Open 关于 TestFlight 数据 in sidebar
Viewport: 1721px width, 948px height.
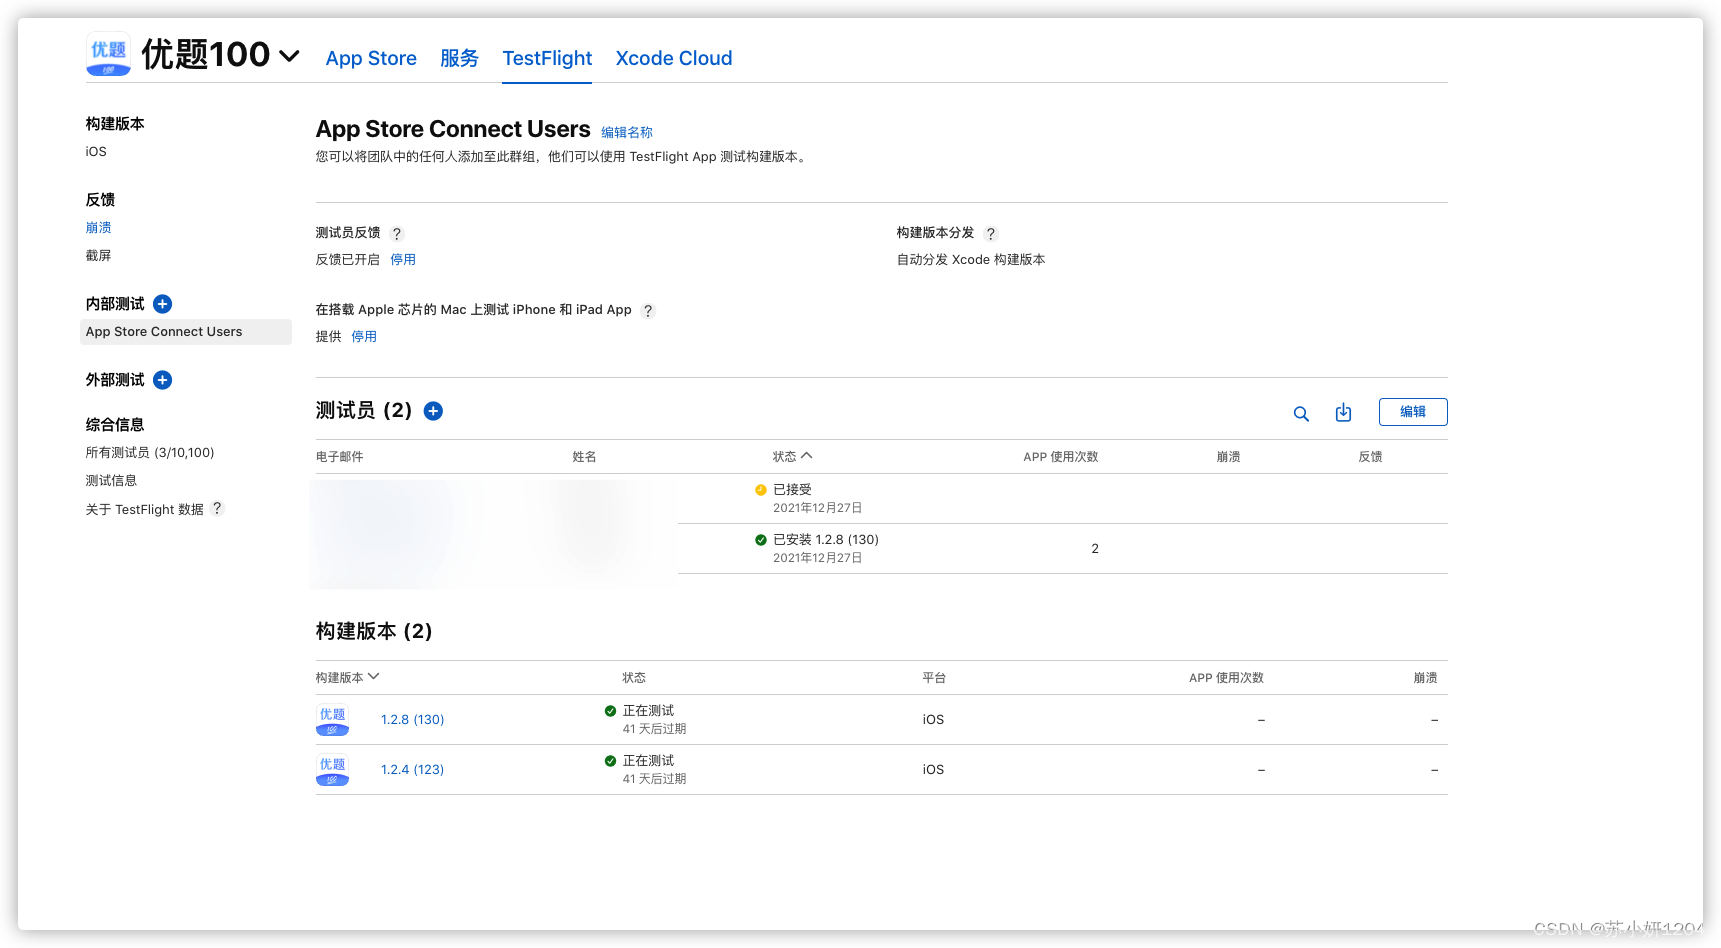click(144, 509)
